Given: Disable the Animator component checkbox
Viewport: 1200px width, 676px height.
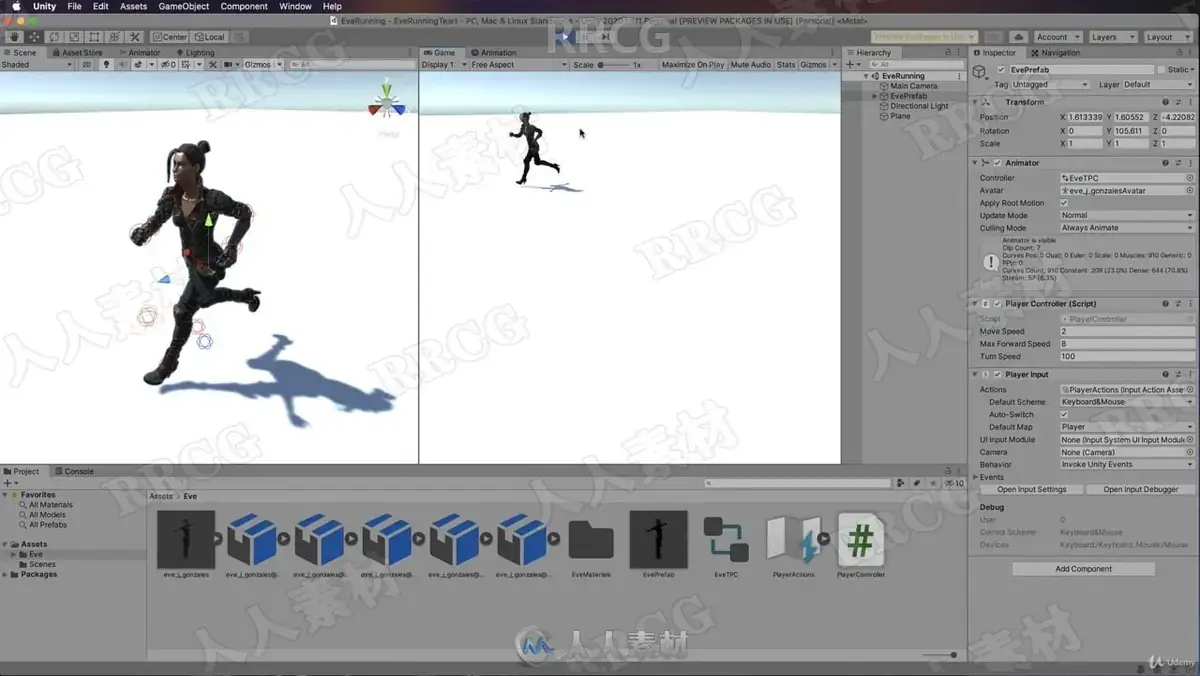Looking at the screenshot, I should click(x=997, y=163).
